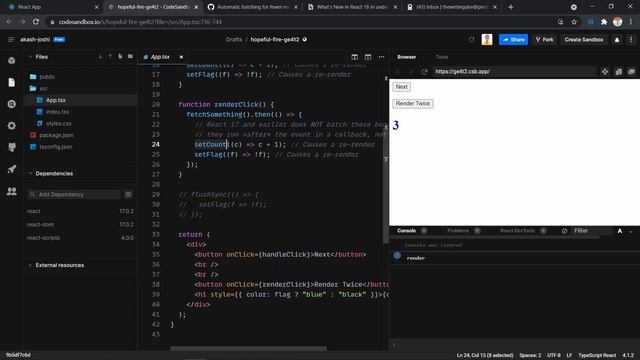
Task: Click the Next button in preview
Action: click(x=402, y=87)
